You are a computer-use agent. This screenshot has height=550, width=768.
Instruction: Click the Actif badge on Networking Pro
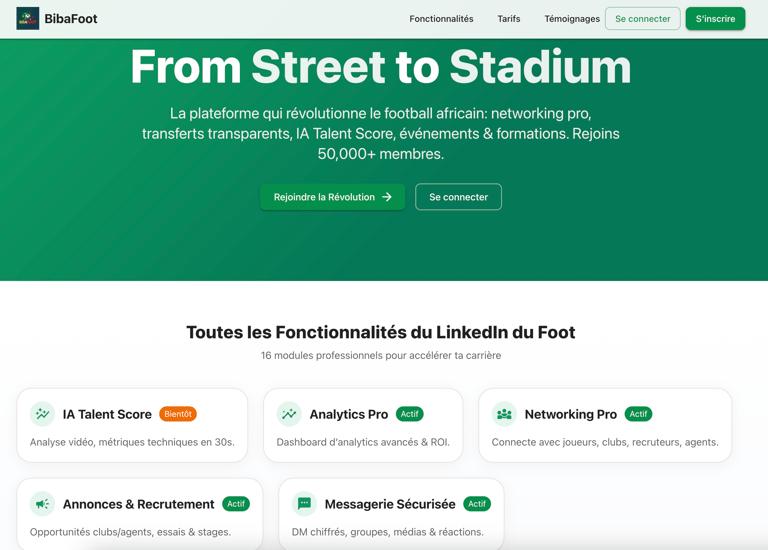pyautogui.click(x=638, y=414)
